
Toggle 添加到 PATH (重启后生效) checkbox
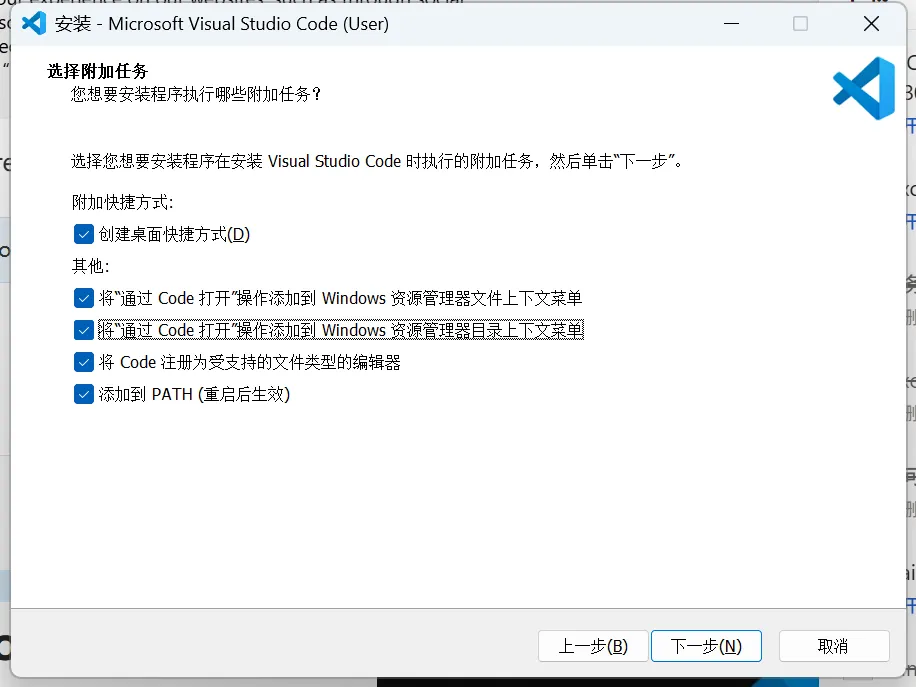[84, 394]
